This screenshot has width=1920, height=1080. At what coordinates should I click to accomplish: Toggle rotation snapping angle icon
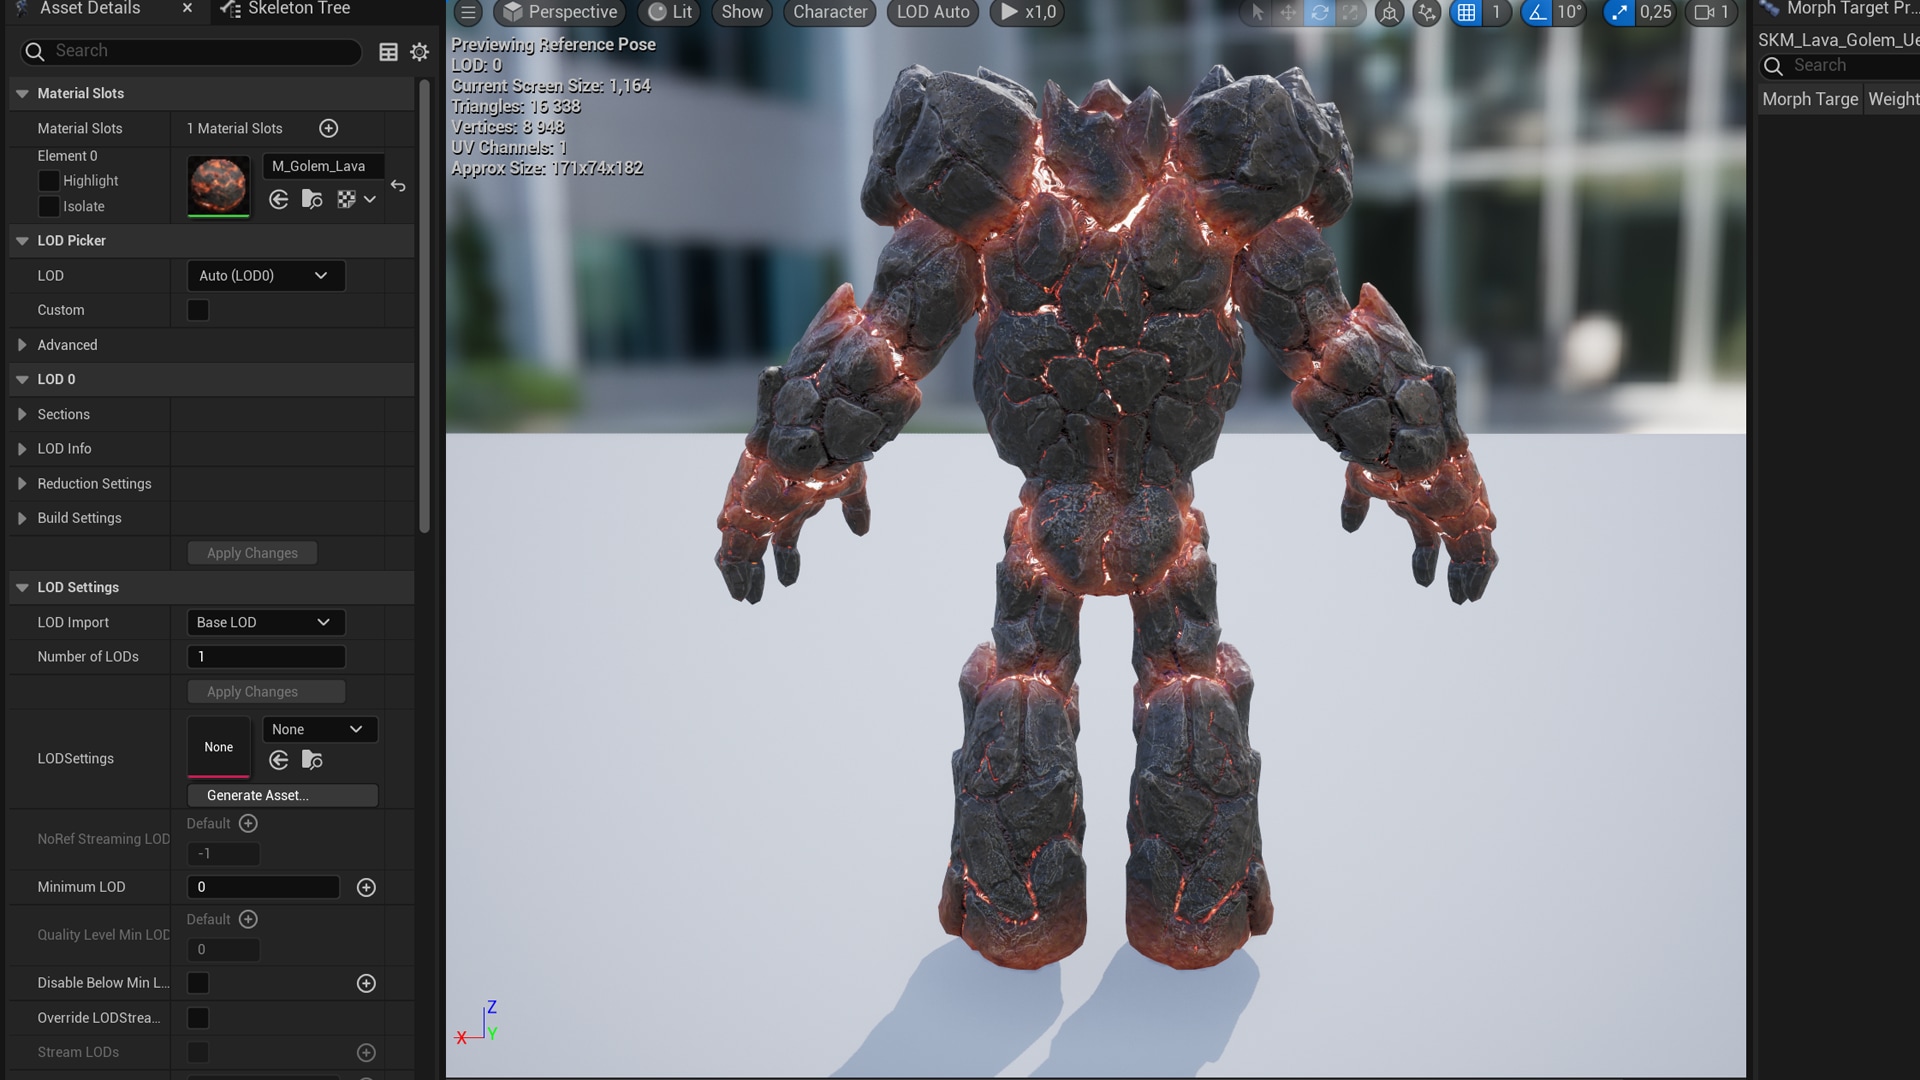click(x=1538, y=13)
